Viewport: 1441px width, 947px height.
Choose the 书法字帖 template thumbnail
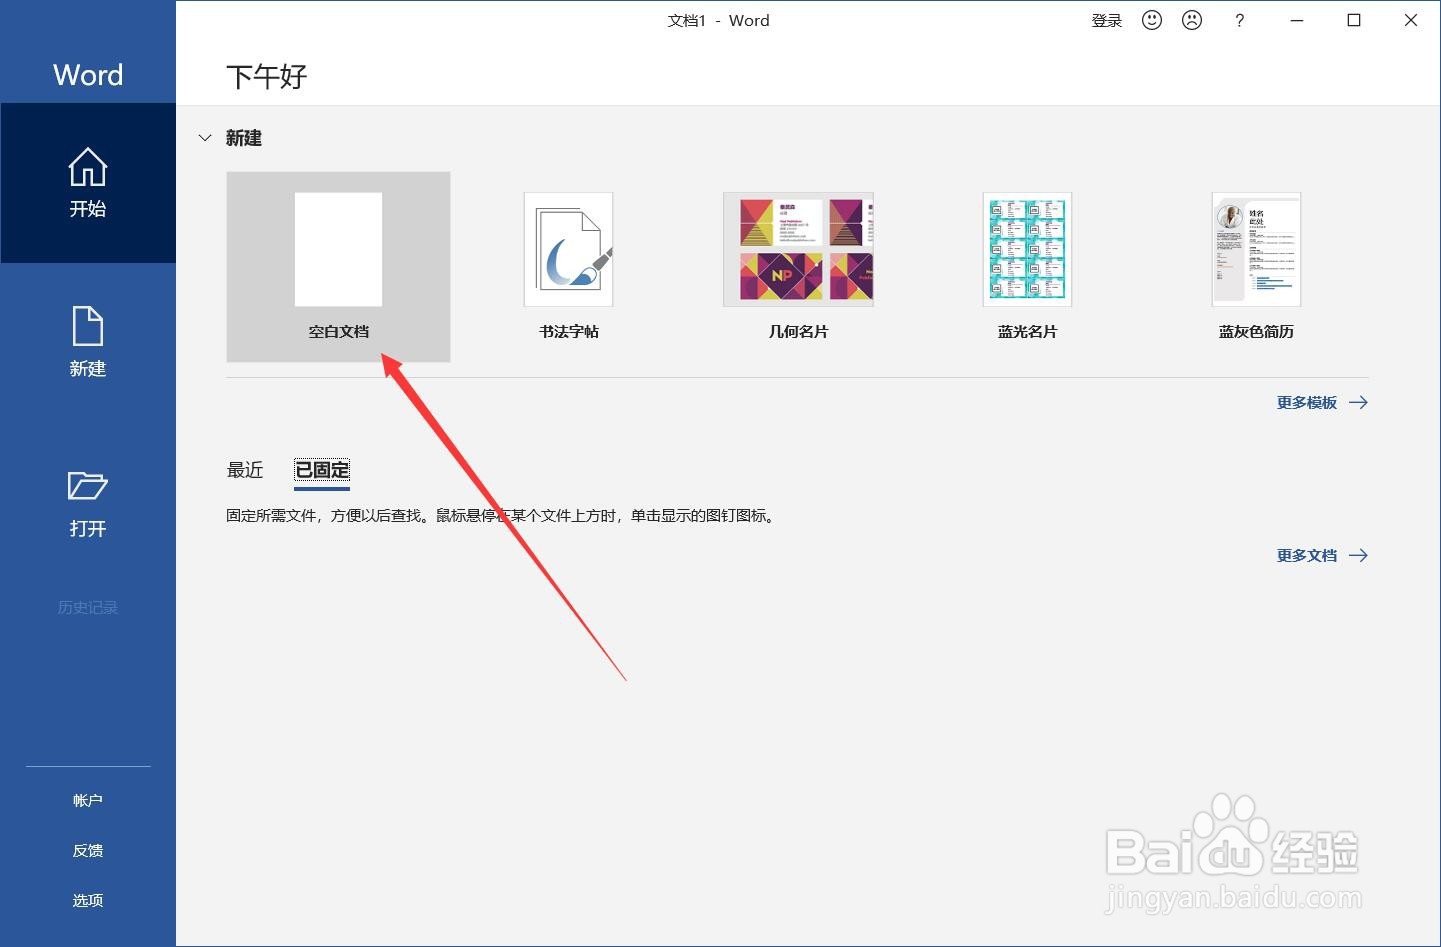[568, 249]
